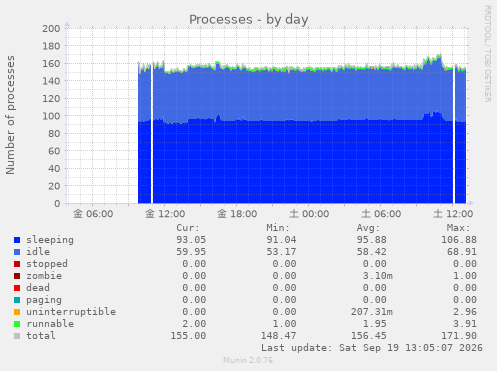Click runnable current value 2.00
Image resolution: width=497 pixels, height=371 pixels.
tap(194, 324)
